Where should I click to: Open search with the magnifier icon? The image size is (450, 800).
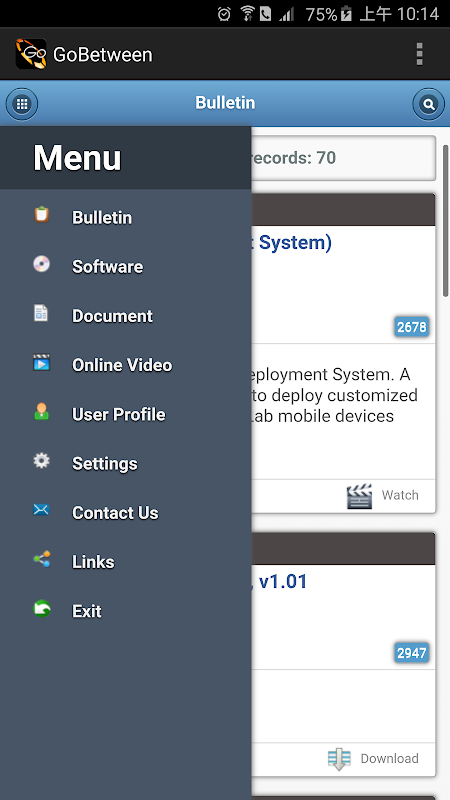point(429,104)
